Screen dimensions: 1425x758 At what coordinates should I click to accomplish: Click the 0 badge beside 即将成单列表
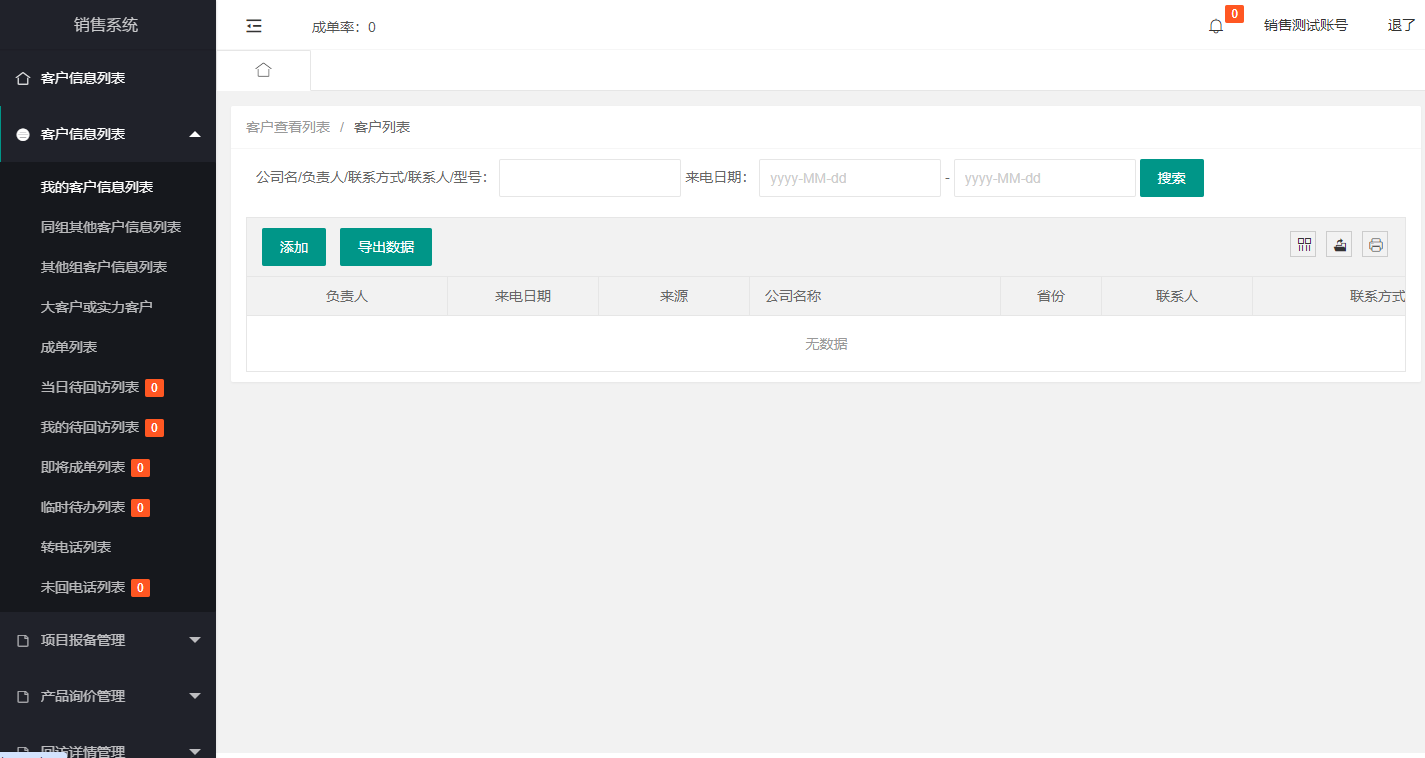[140, 468]
